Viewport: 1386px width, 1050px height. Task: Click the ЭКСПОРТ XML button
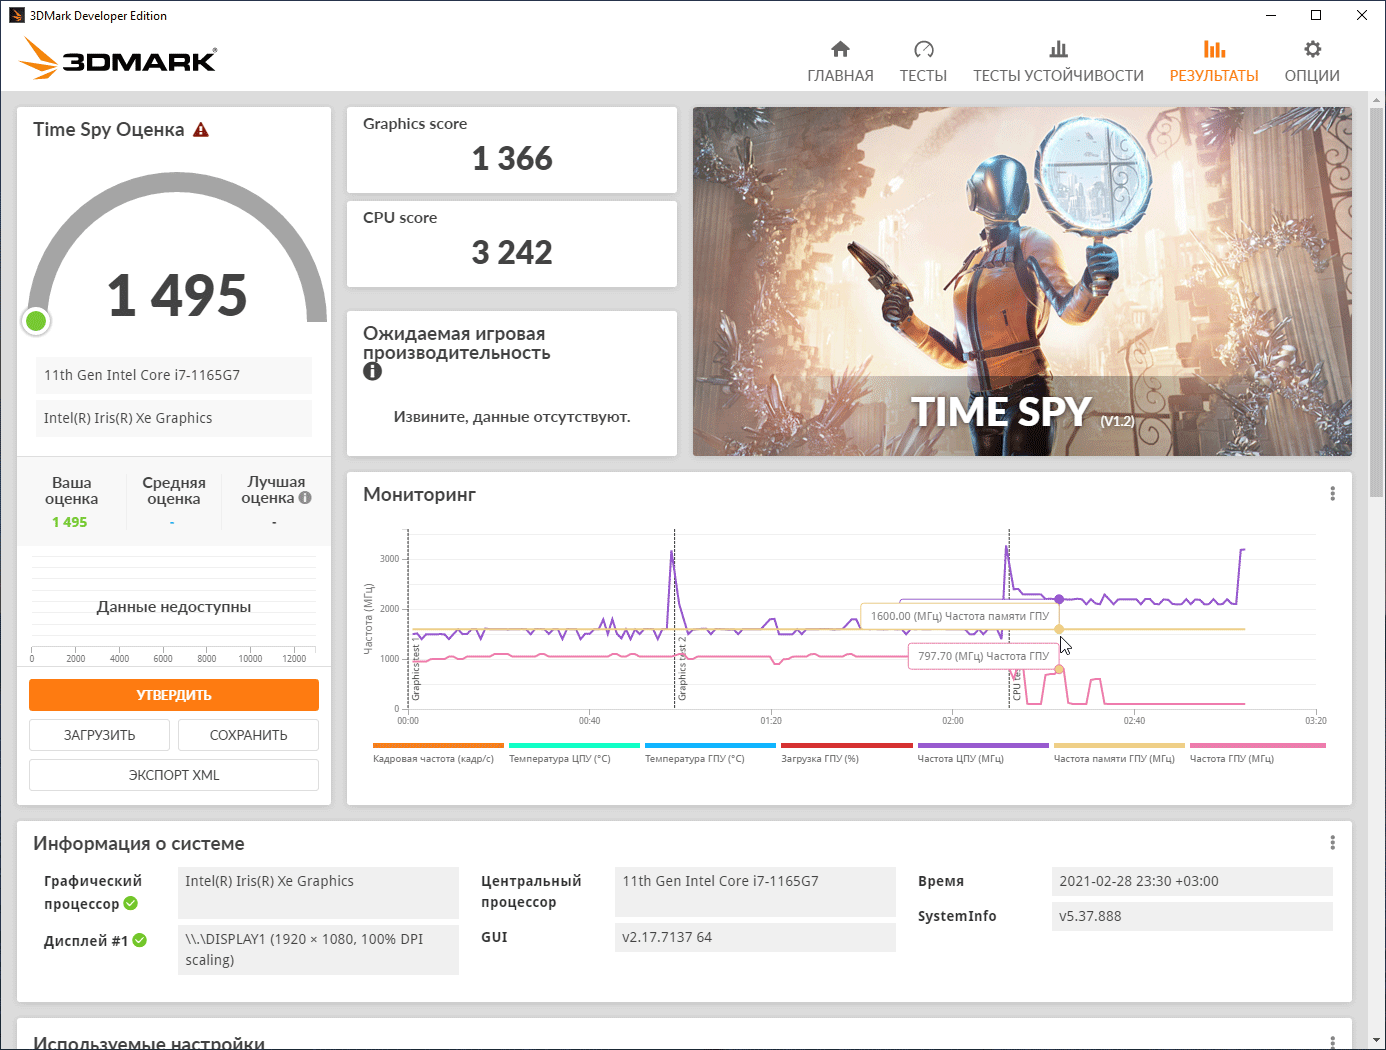tap(174, 775)
